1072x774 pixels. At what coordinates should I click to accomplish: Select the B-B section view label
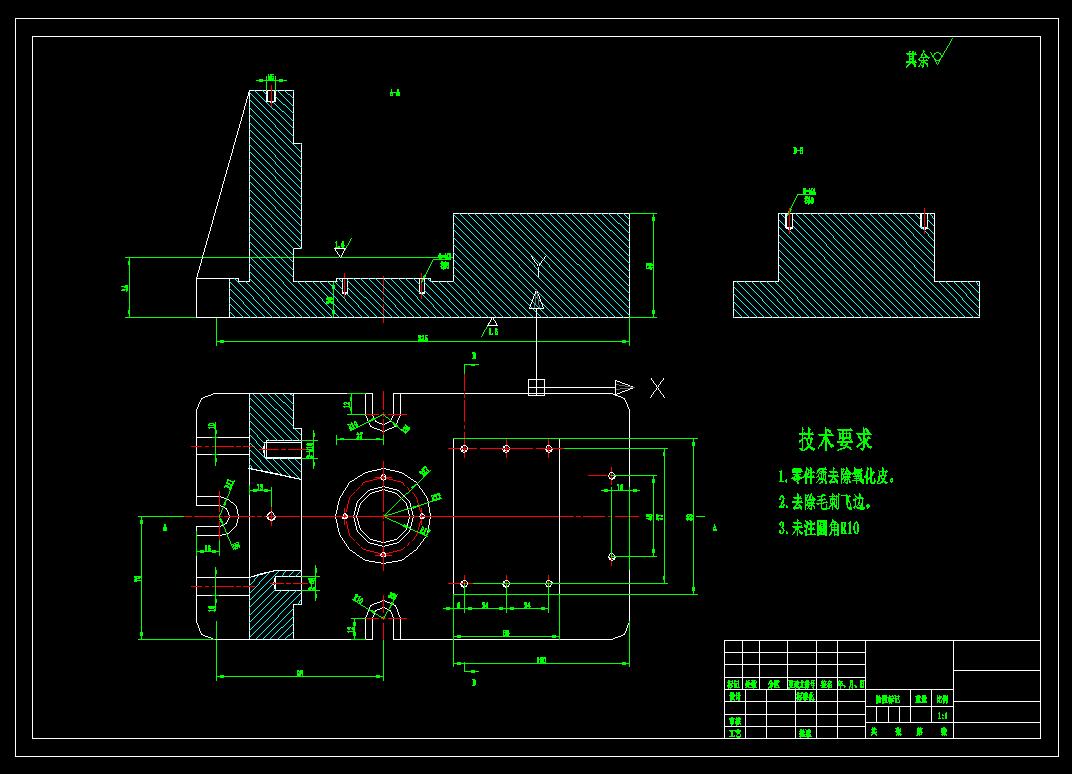tap(798, 150)
